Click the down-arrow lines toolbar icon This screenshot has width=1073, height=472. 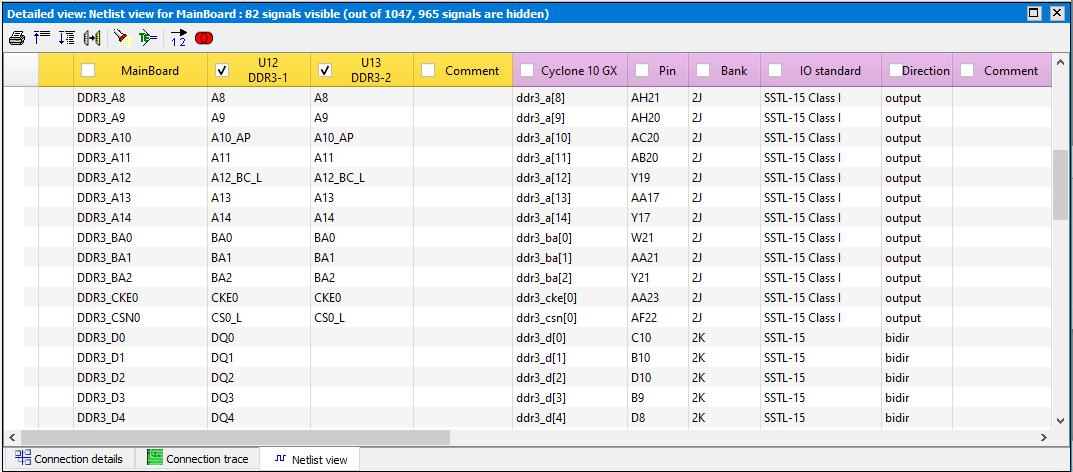(66, 38)
